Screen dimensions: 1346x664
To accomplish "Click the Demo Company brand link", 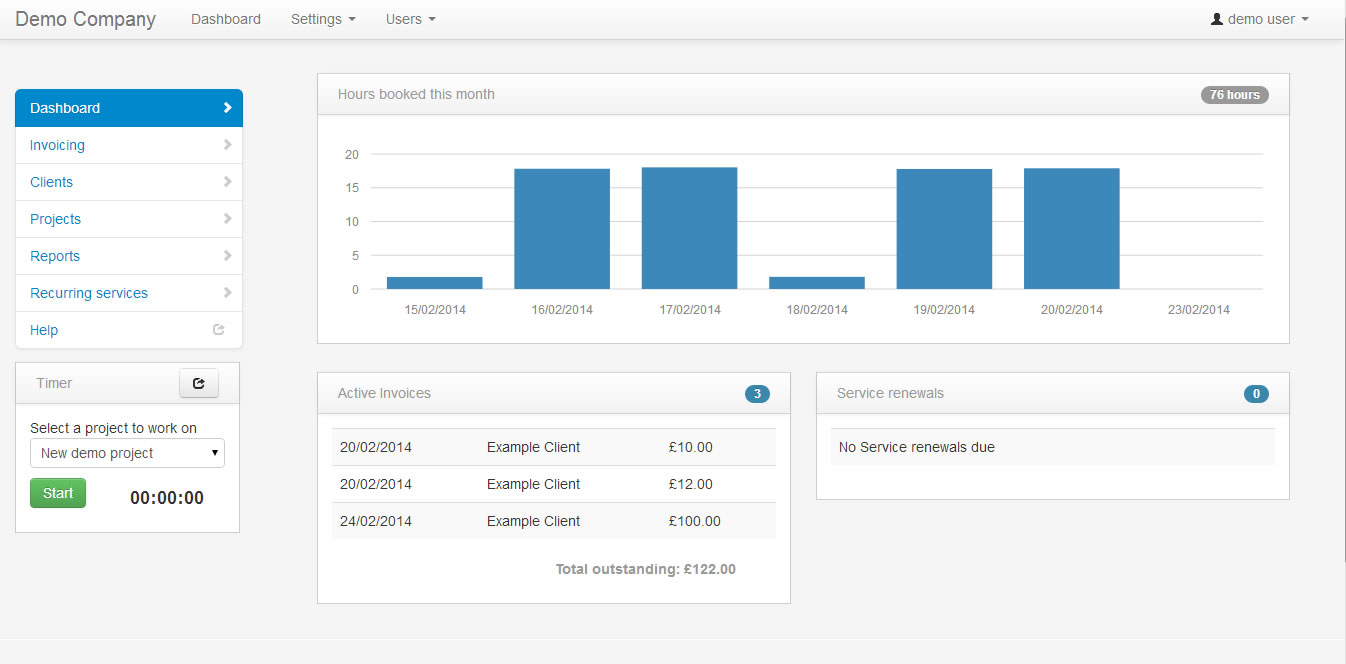I will click(86, 19).
